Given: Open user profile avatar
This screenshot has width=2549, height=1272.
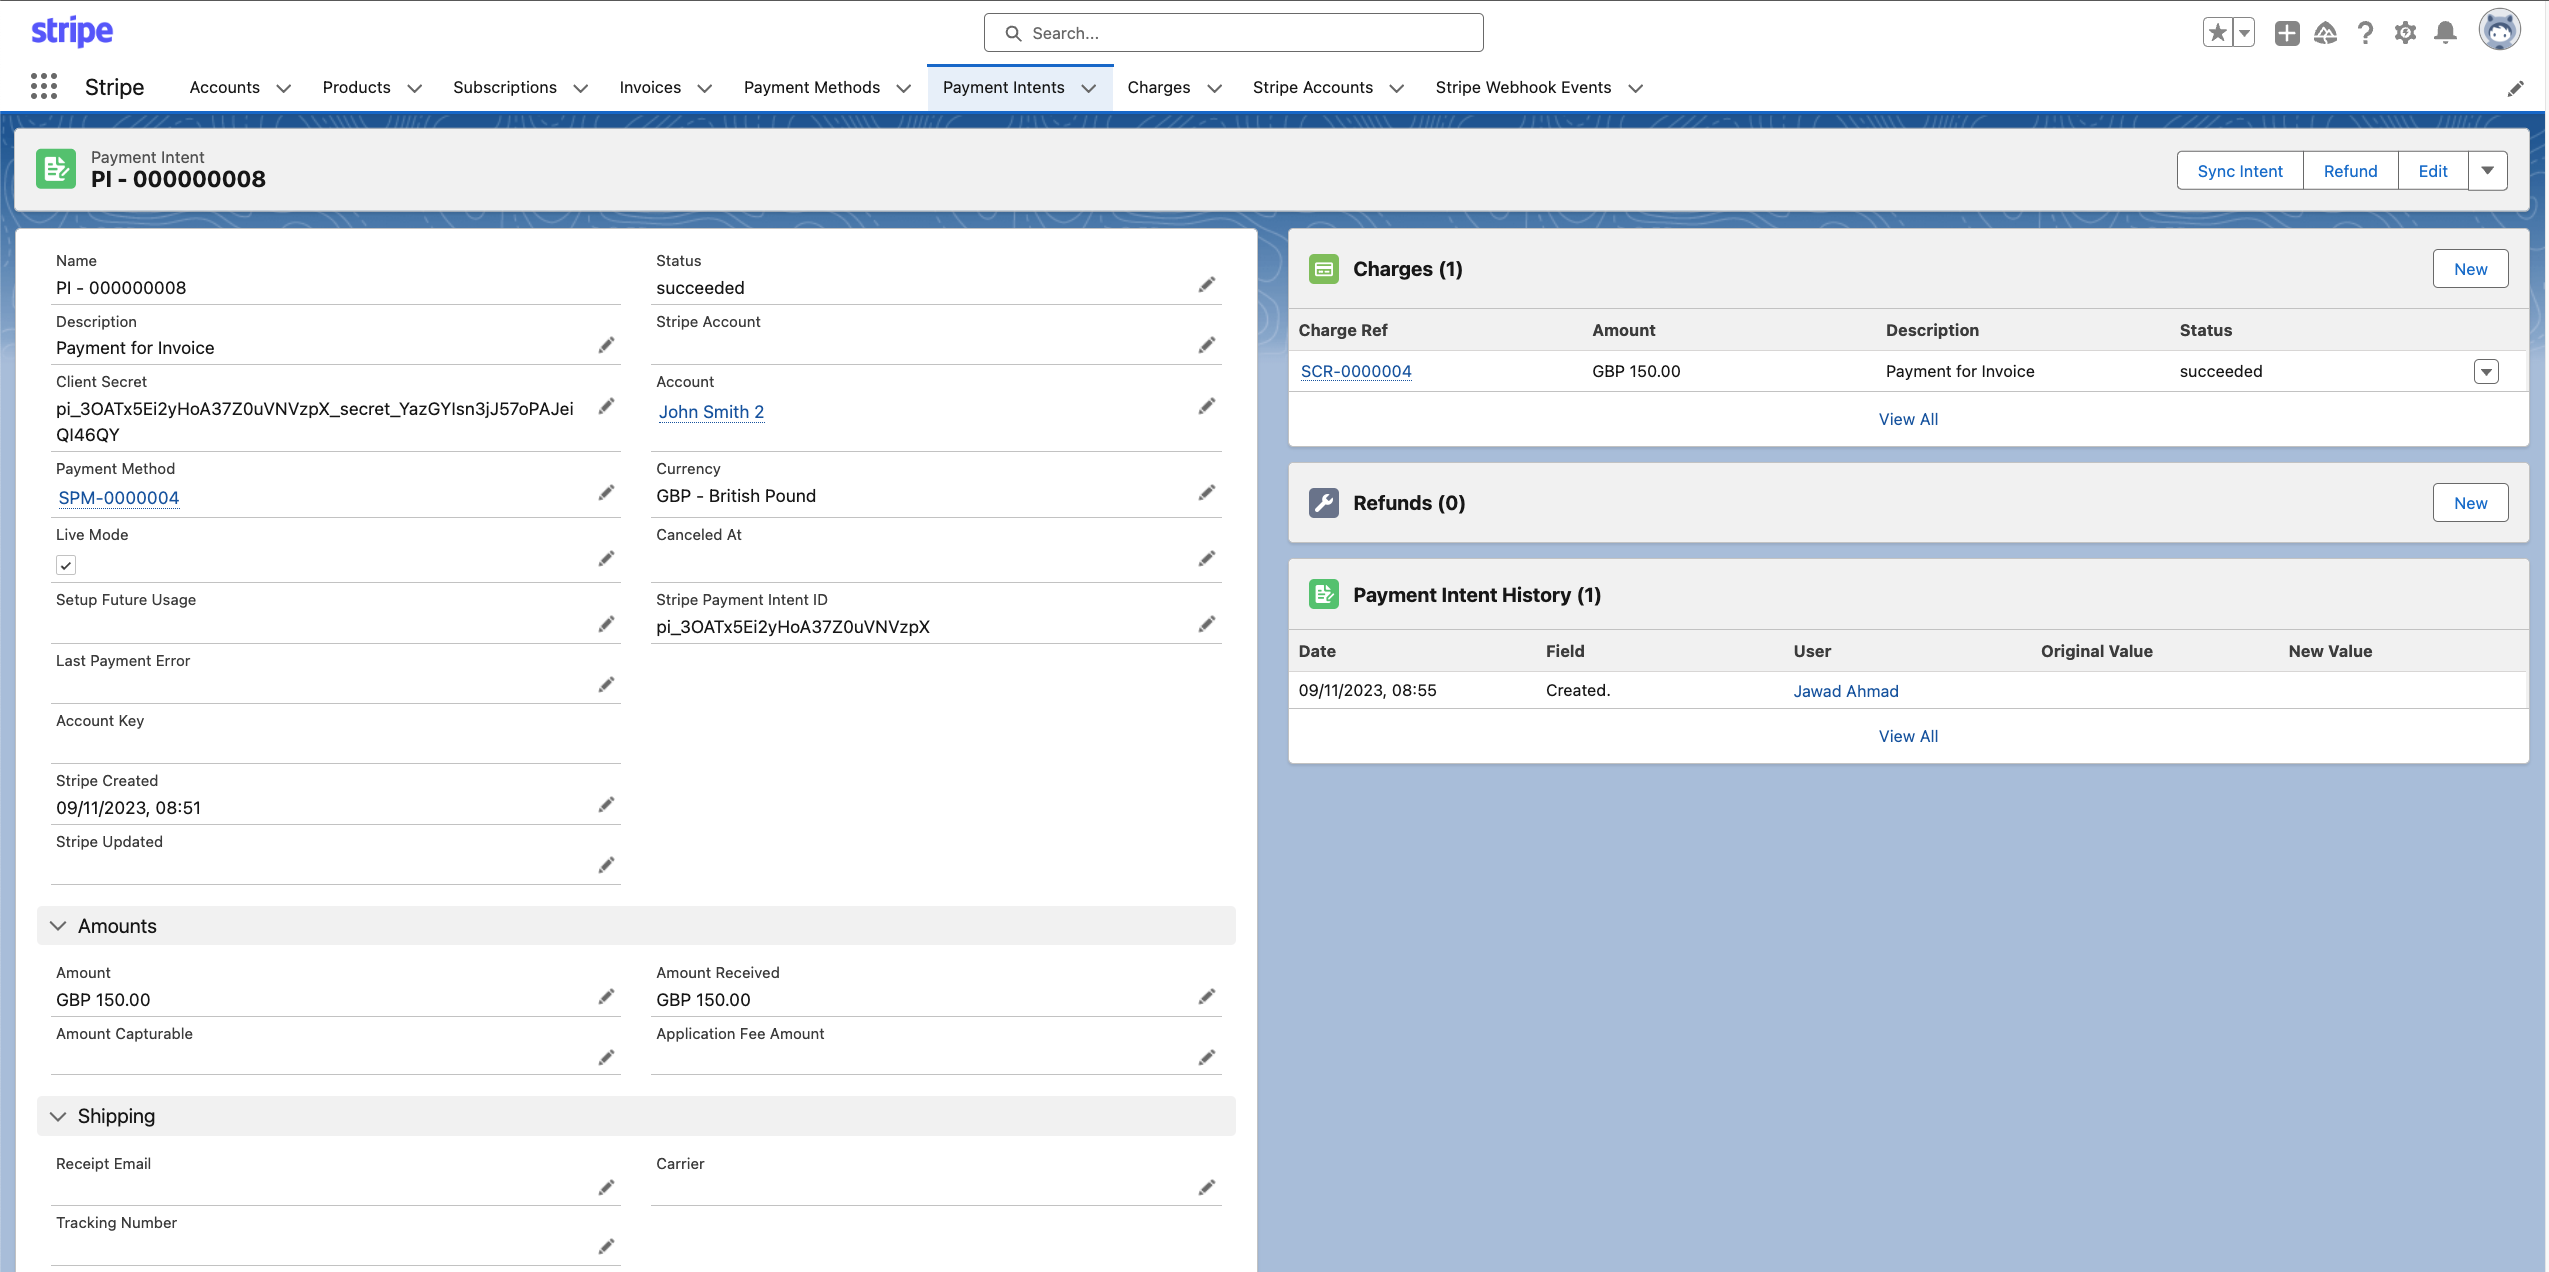Looking at the screenshot, I should pos(2499,31).
